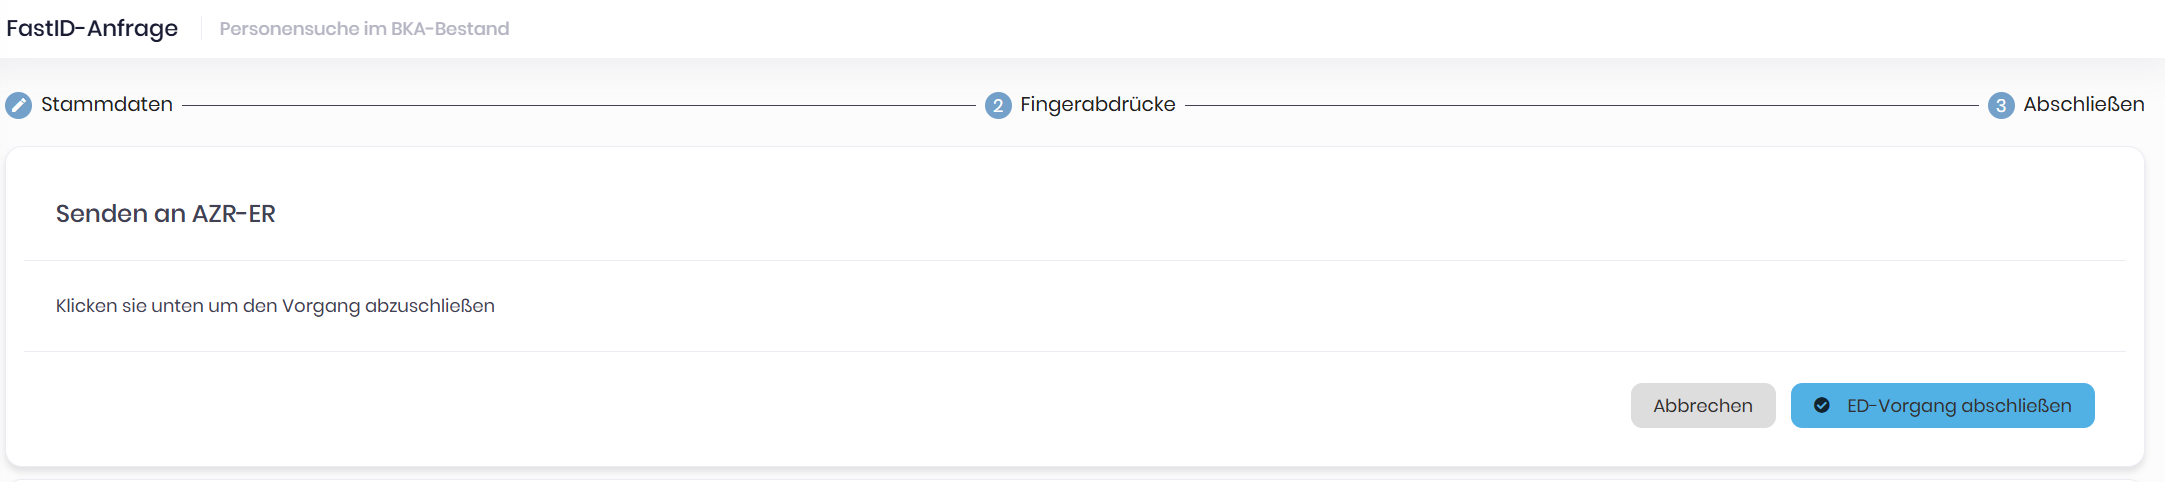2165x482 pixels.
Task: Click the pencil icon for Stammdaten step
Action: point(18,105)
